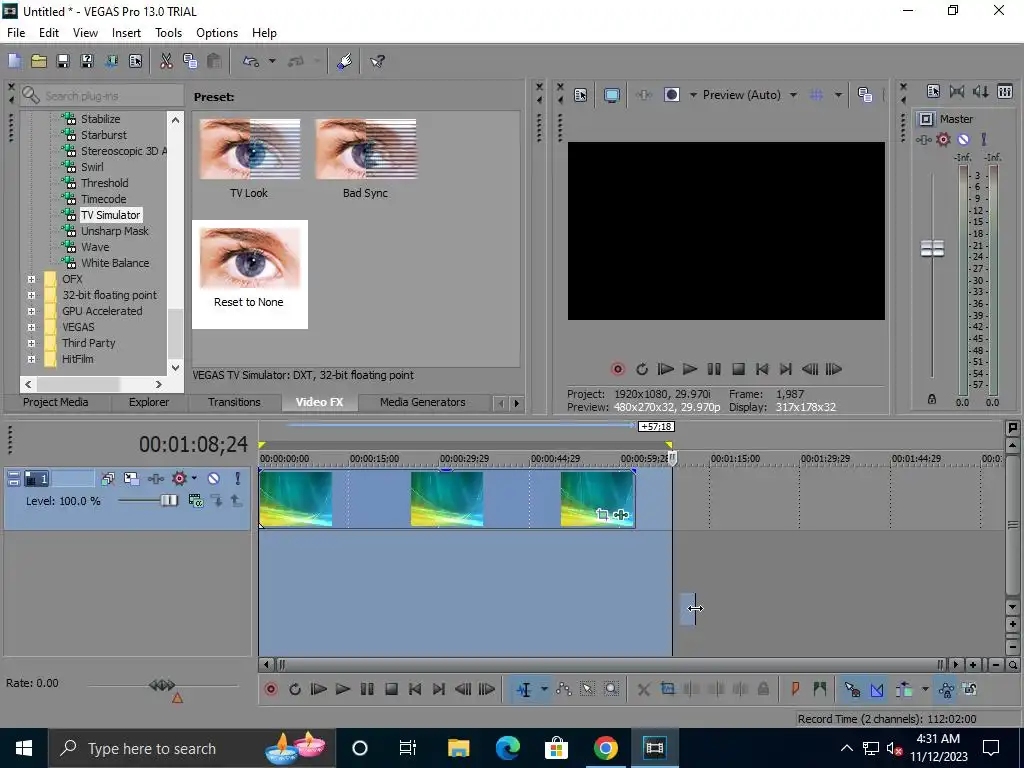1024x768 pixels.
Task: Solo video track 1
Action: pos(238,479)
